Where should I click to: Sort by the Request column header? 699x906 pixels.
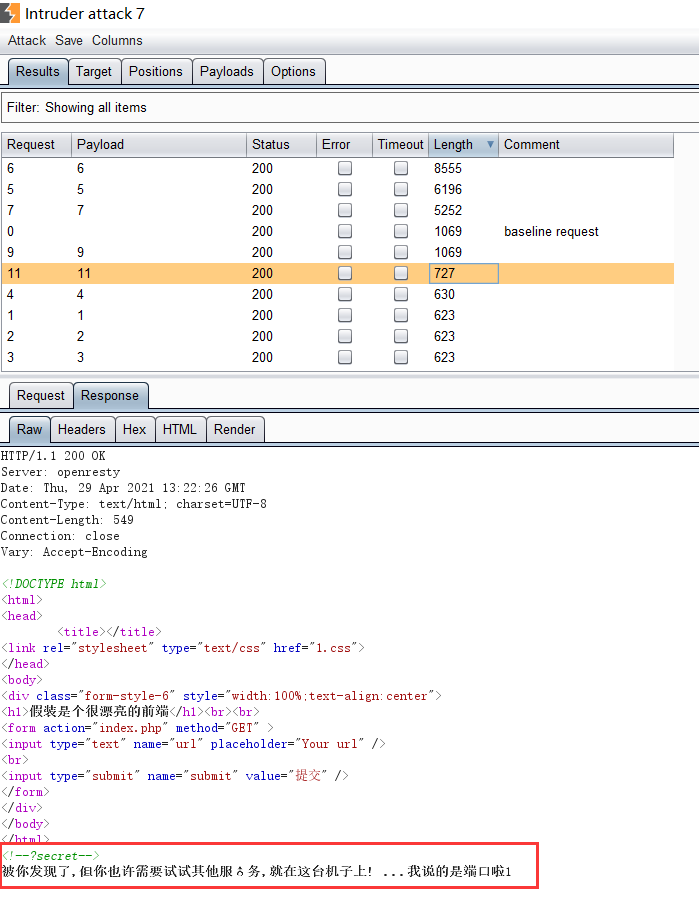coord(36,144)
